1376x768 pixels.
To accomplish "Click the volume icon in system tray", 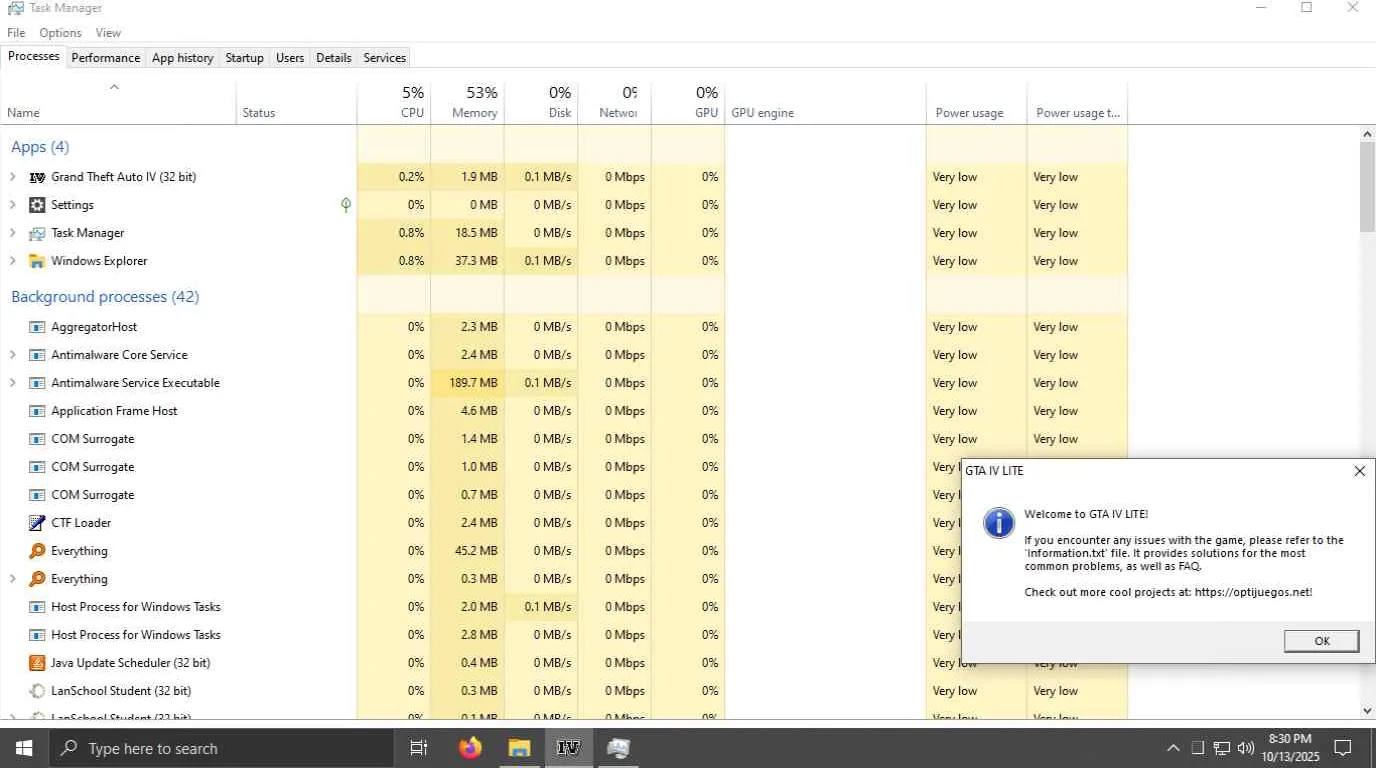I will tap(1246, 748).
